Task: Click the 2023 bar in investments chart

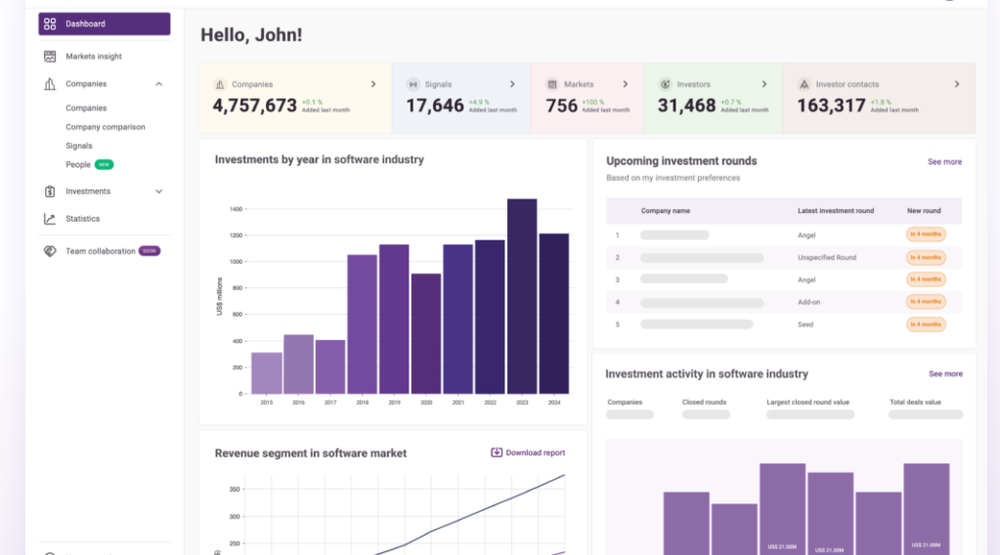Action: pyautogui.click(x=522, y=296)
